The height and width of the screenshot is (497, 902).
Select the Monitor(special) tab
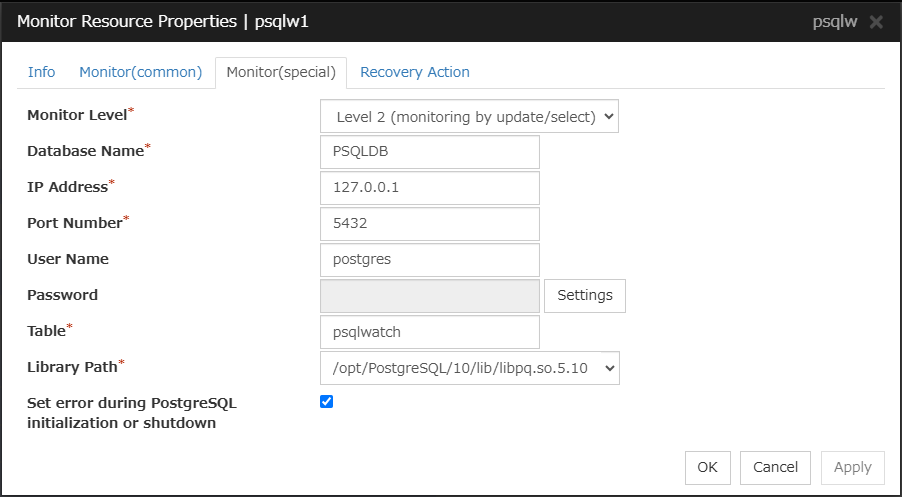[281, 72]
